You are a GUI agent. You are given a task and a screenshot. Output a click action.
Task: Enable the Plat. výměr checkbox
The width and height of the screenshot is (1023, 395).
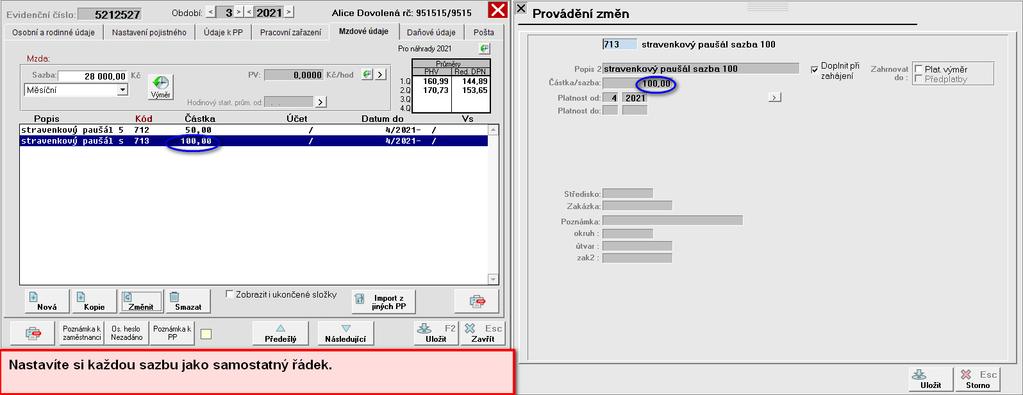click(x=919, y=69)
